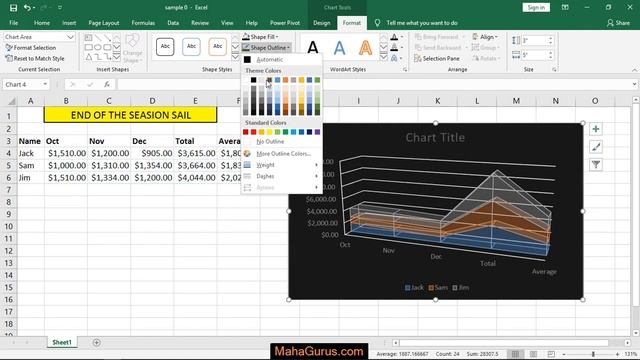640x360 pixels.
Task: Click the Sign in button
Action: (x=536, y=7)
